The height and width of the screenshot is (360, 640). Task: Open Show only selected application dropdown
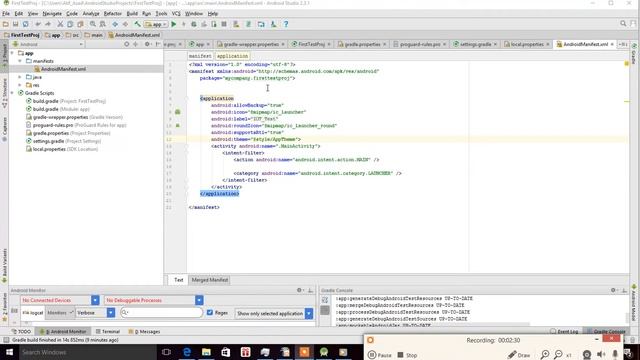click(274, 313)
